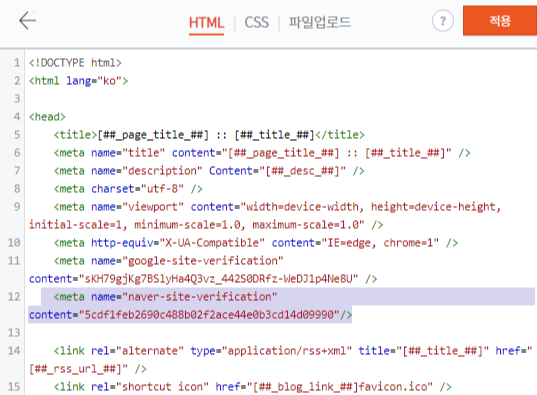Click line number 14 in gutter
The height and width of the screenshot is (395, 537).
(x=14, y=351)
